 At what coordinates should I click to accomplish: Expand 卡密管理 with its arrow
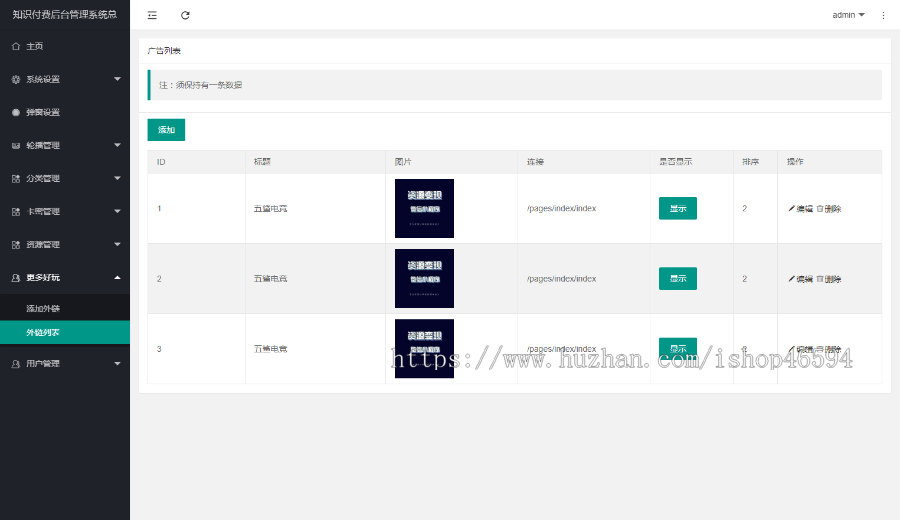(117, 211)
